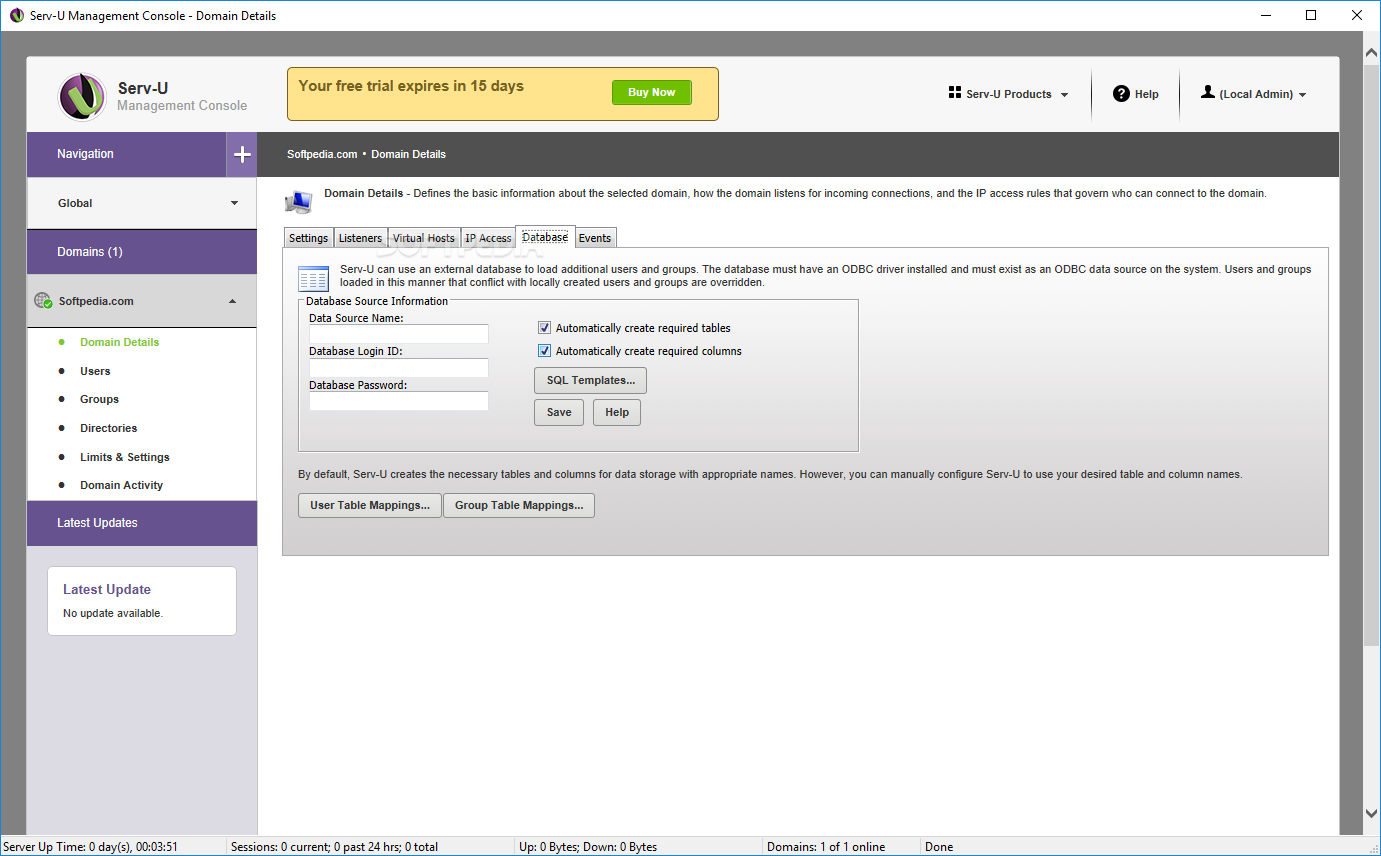Click the Data Source Name field
Viewport: 1381px width, 856px height.
(399, 334)
